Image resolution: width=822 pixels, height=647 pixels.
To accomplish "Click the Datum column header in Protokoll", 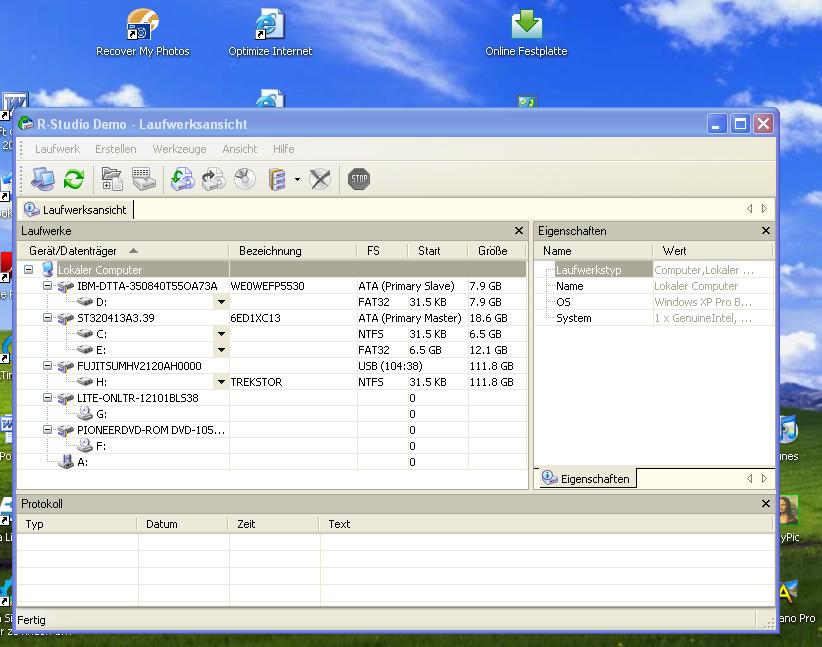I will (x=182, y=524).
